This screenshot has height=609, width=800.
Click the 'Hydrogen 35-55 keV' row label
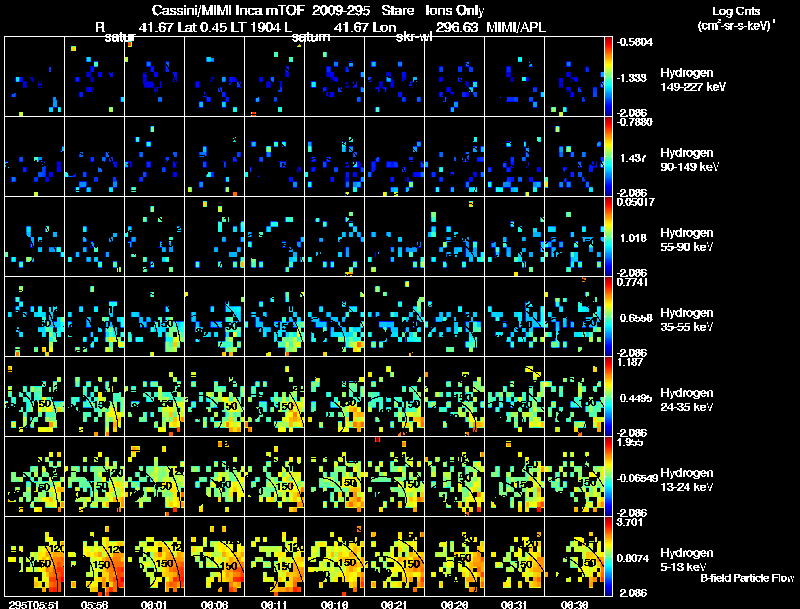[x=686, y=320]
